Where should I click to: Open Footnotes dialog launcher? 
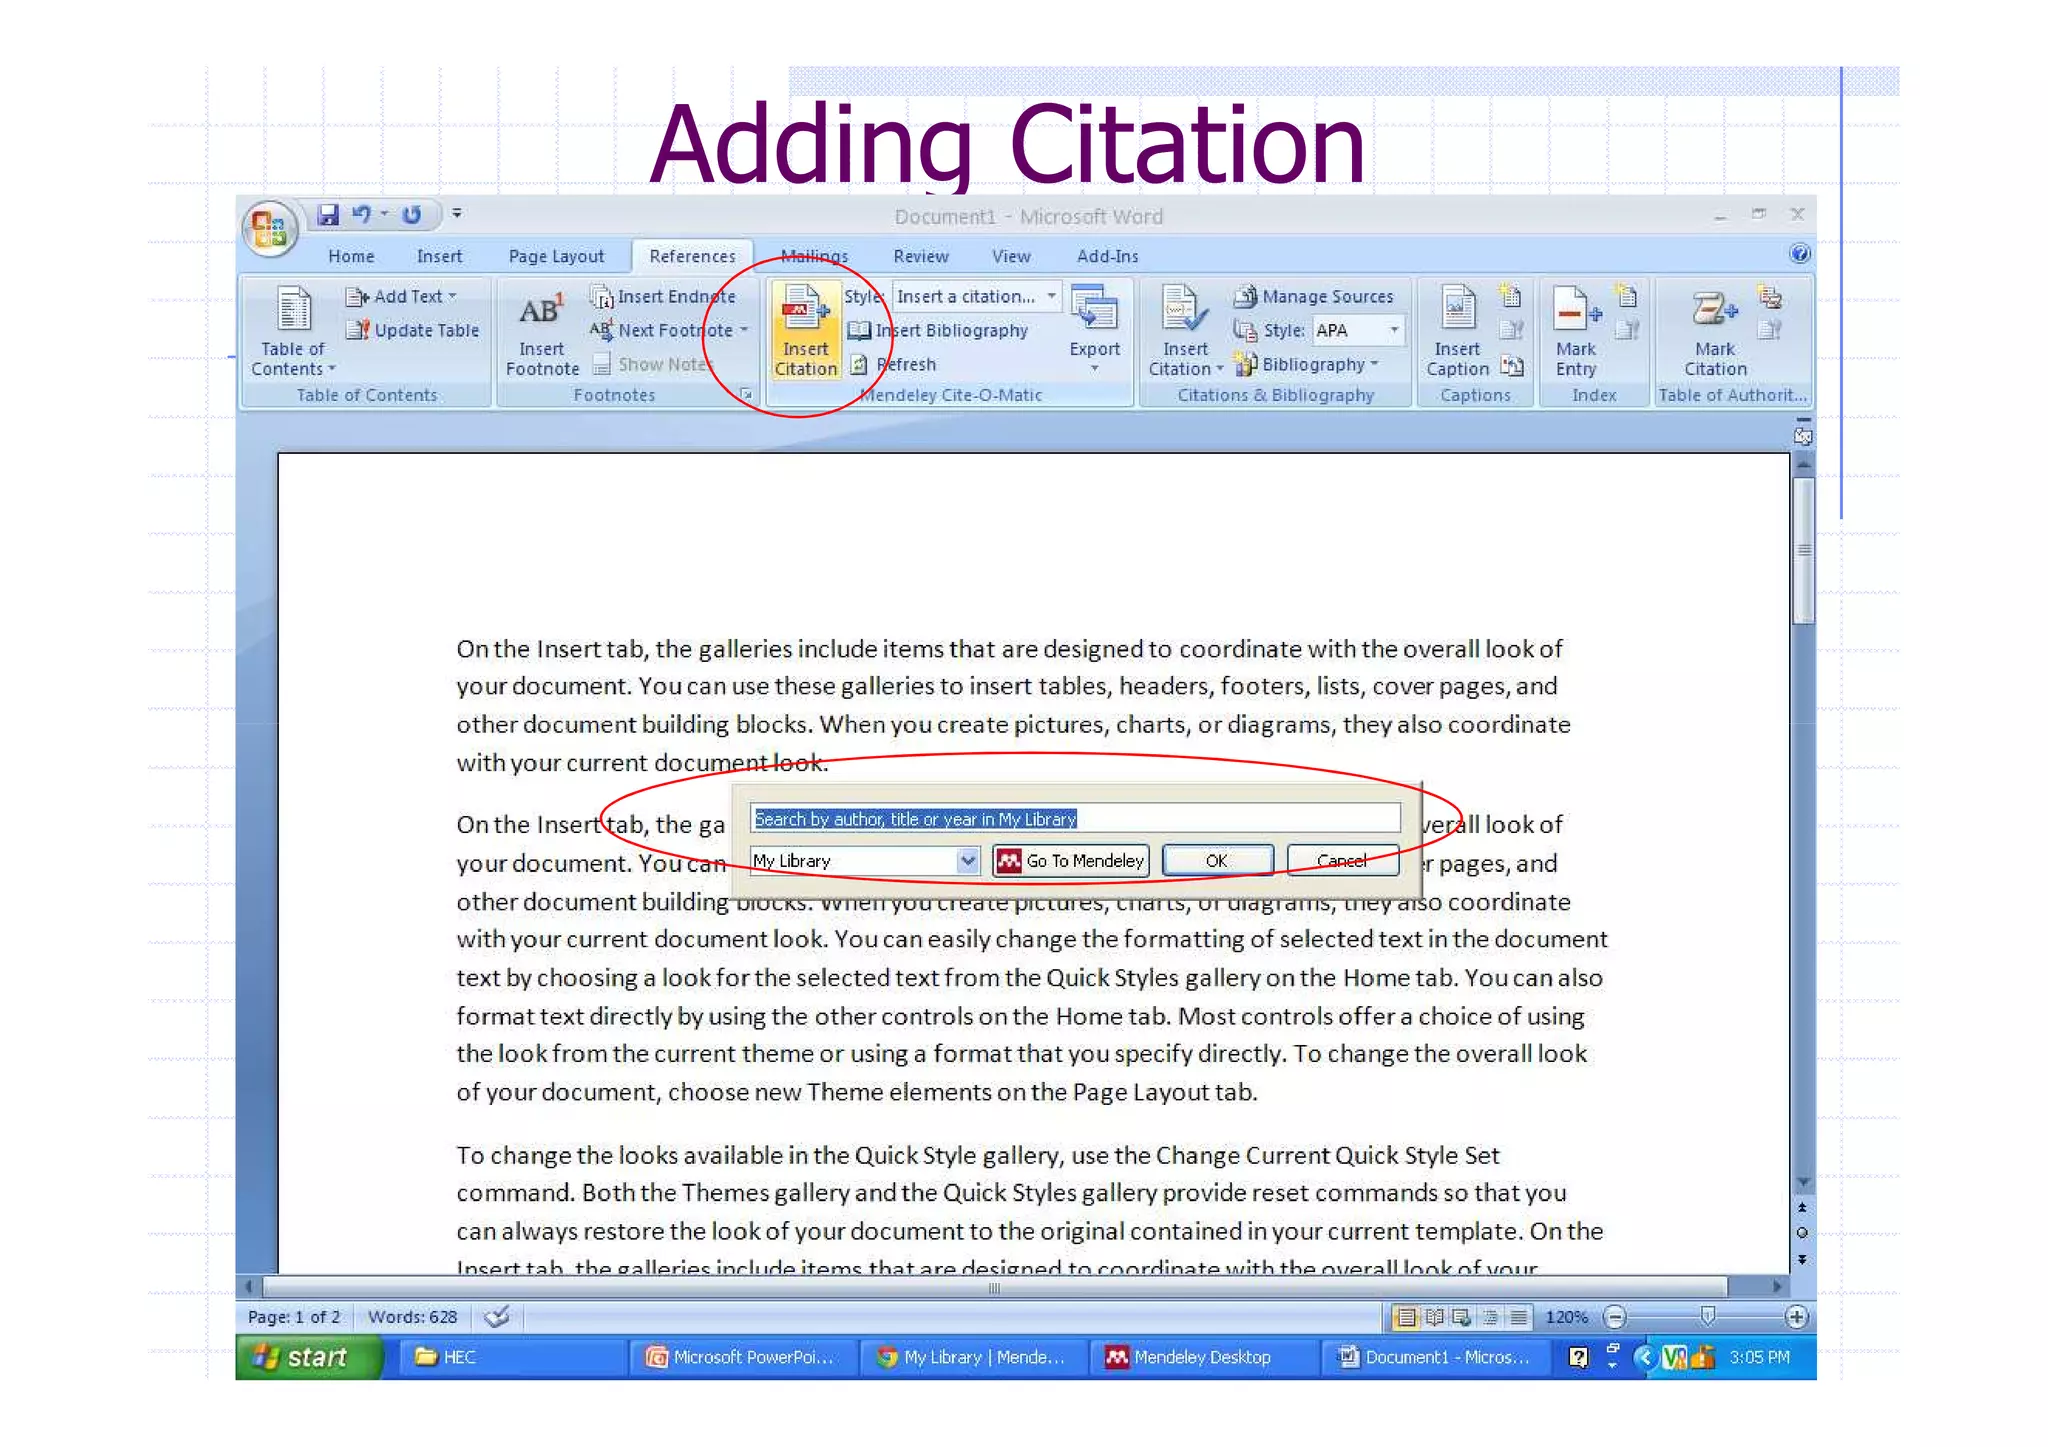coord(745,395)
